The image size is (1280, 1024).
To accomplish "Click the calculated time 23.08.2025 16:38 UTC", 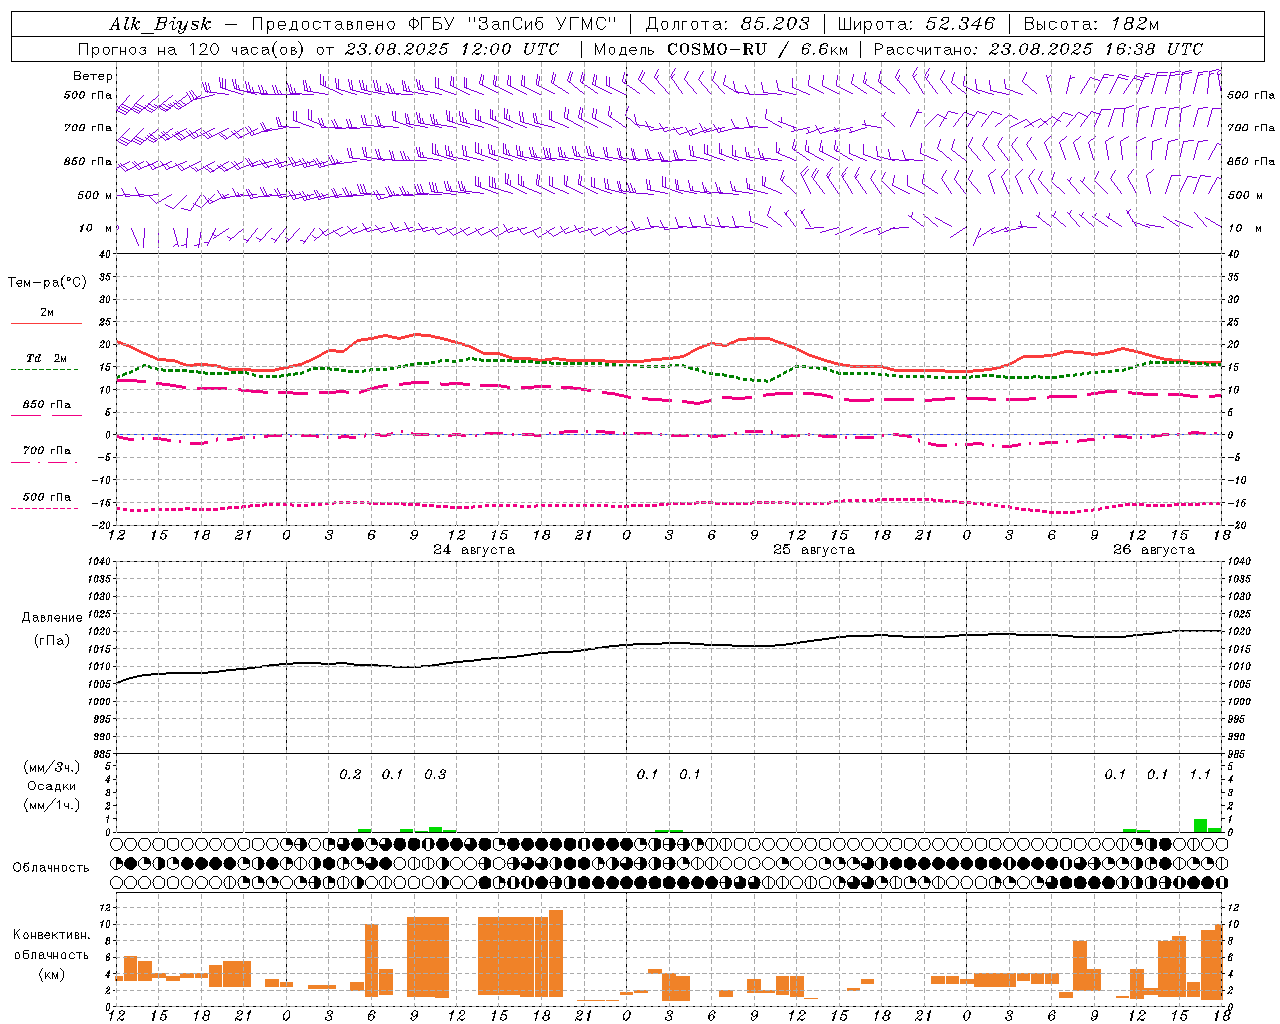I will point(1096,49).
